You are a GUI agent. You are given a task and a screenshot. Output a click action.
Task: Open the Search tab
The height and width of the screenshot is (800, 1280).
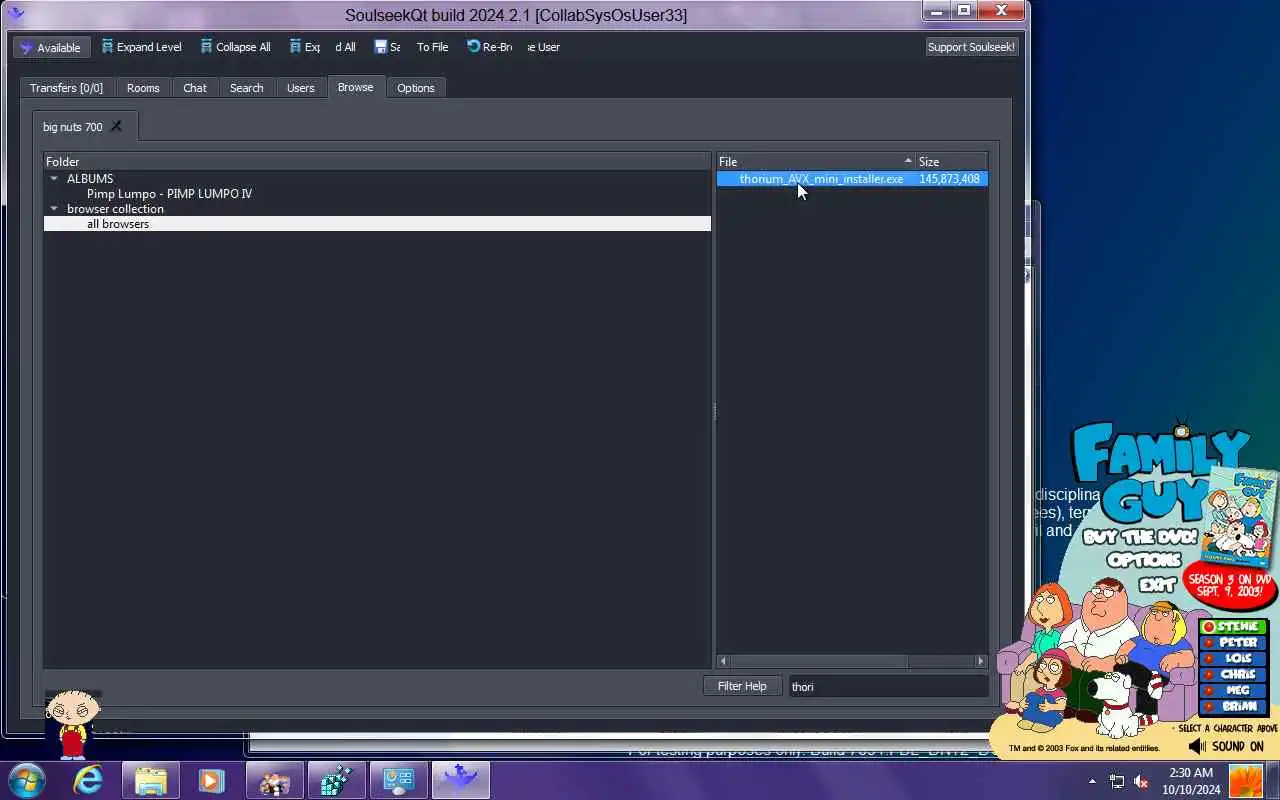pos(246,88)
